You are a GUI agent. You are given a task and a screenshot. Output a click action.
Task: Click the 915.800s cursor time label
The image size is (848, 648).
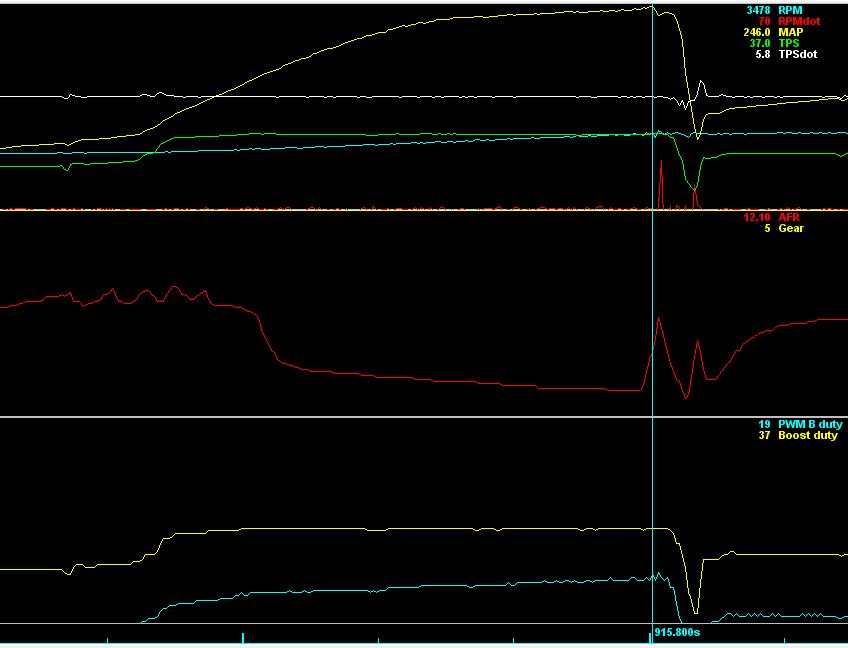point(677,632)
